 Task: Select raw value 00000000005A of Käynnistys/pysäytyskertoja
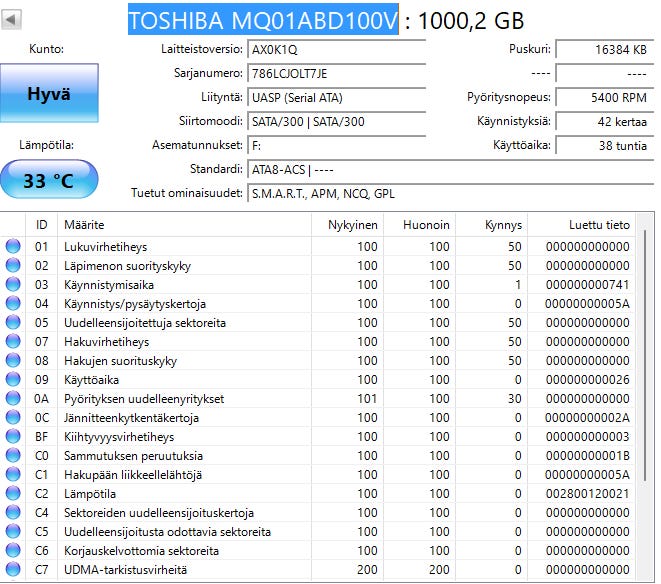click(x=587, y=304)
